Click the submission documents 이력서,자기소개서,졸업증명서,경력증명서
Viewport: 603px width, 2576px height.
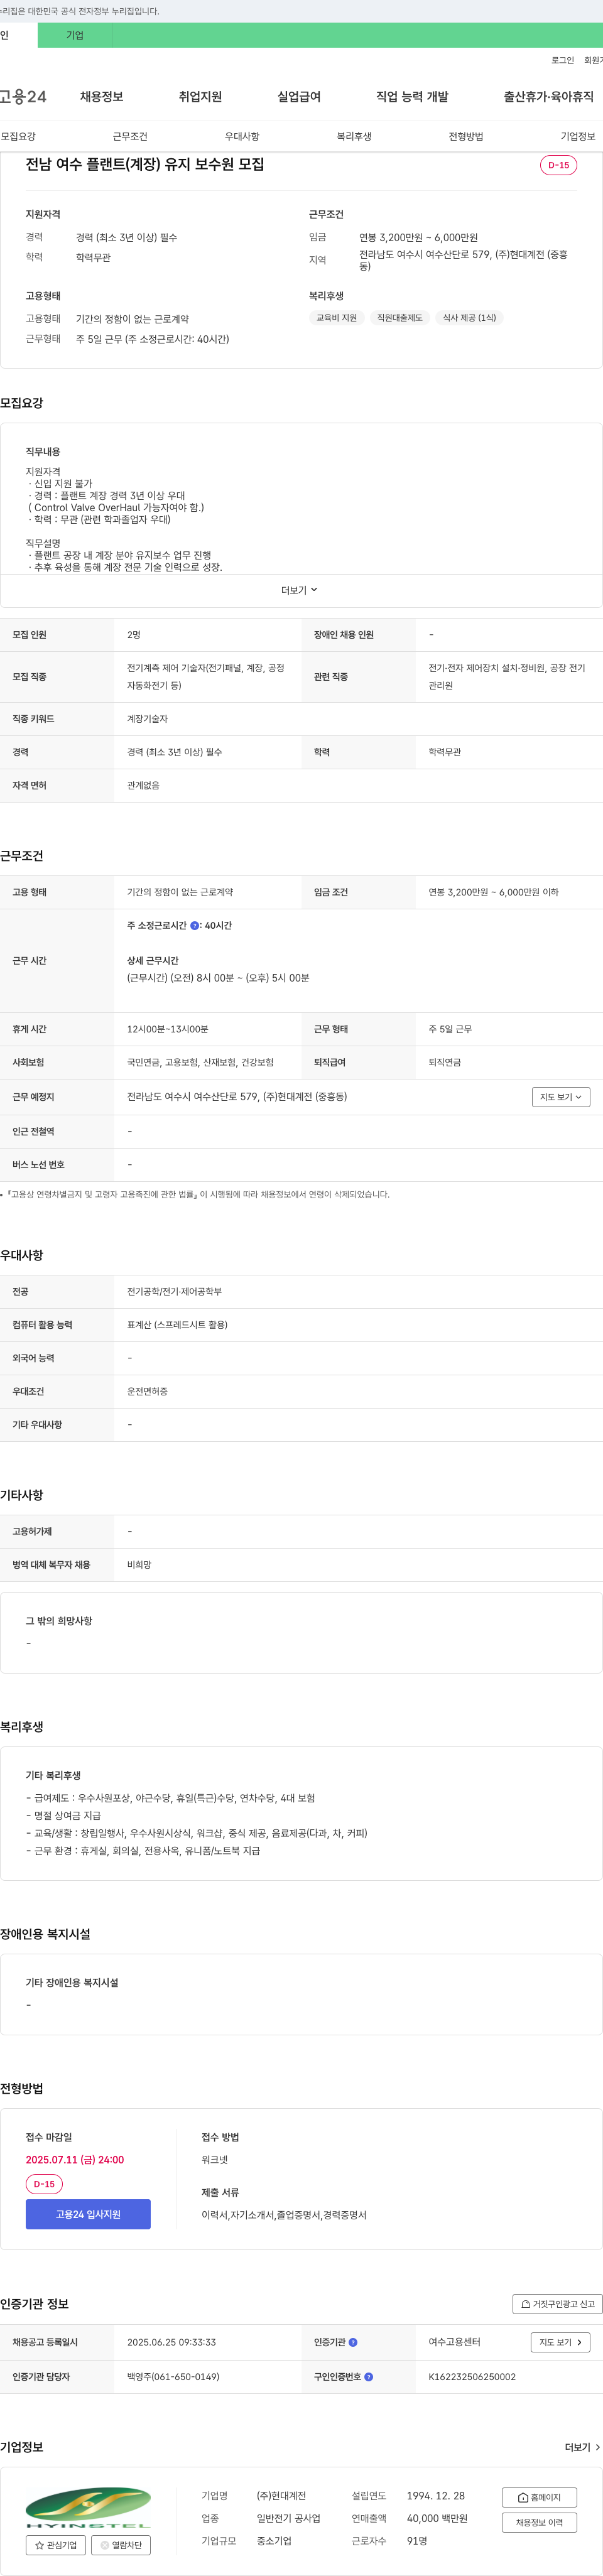coord(284,2215)
